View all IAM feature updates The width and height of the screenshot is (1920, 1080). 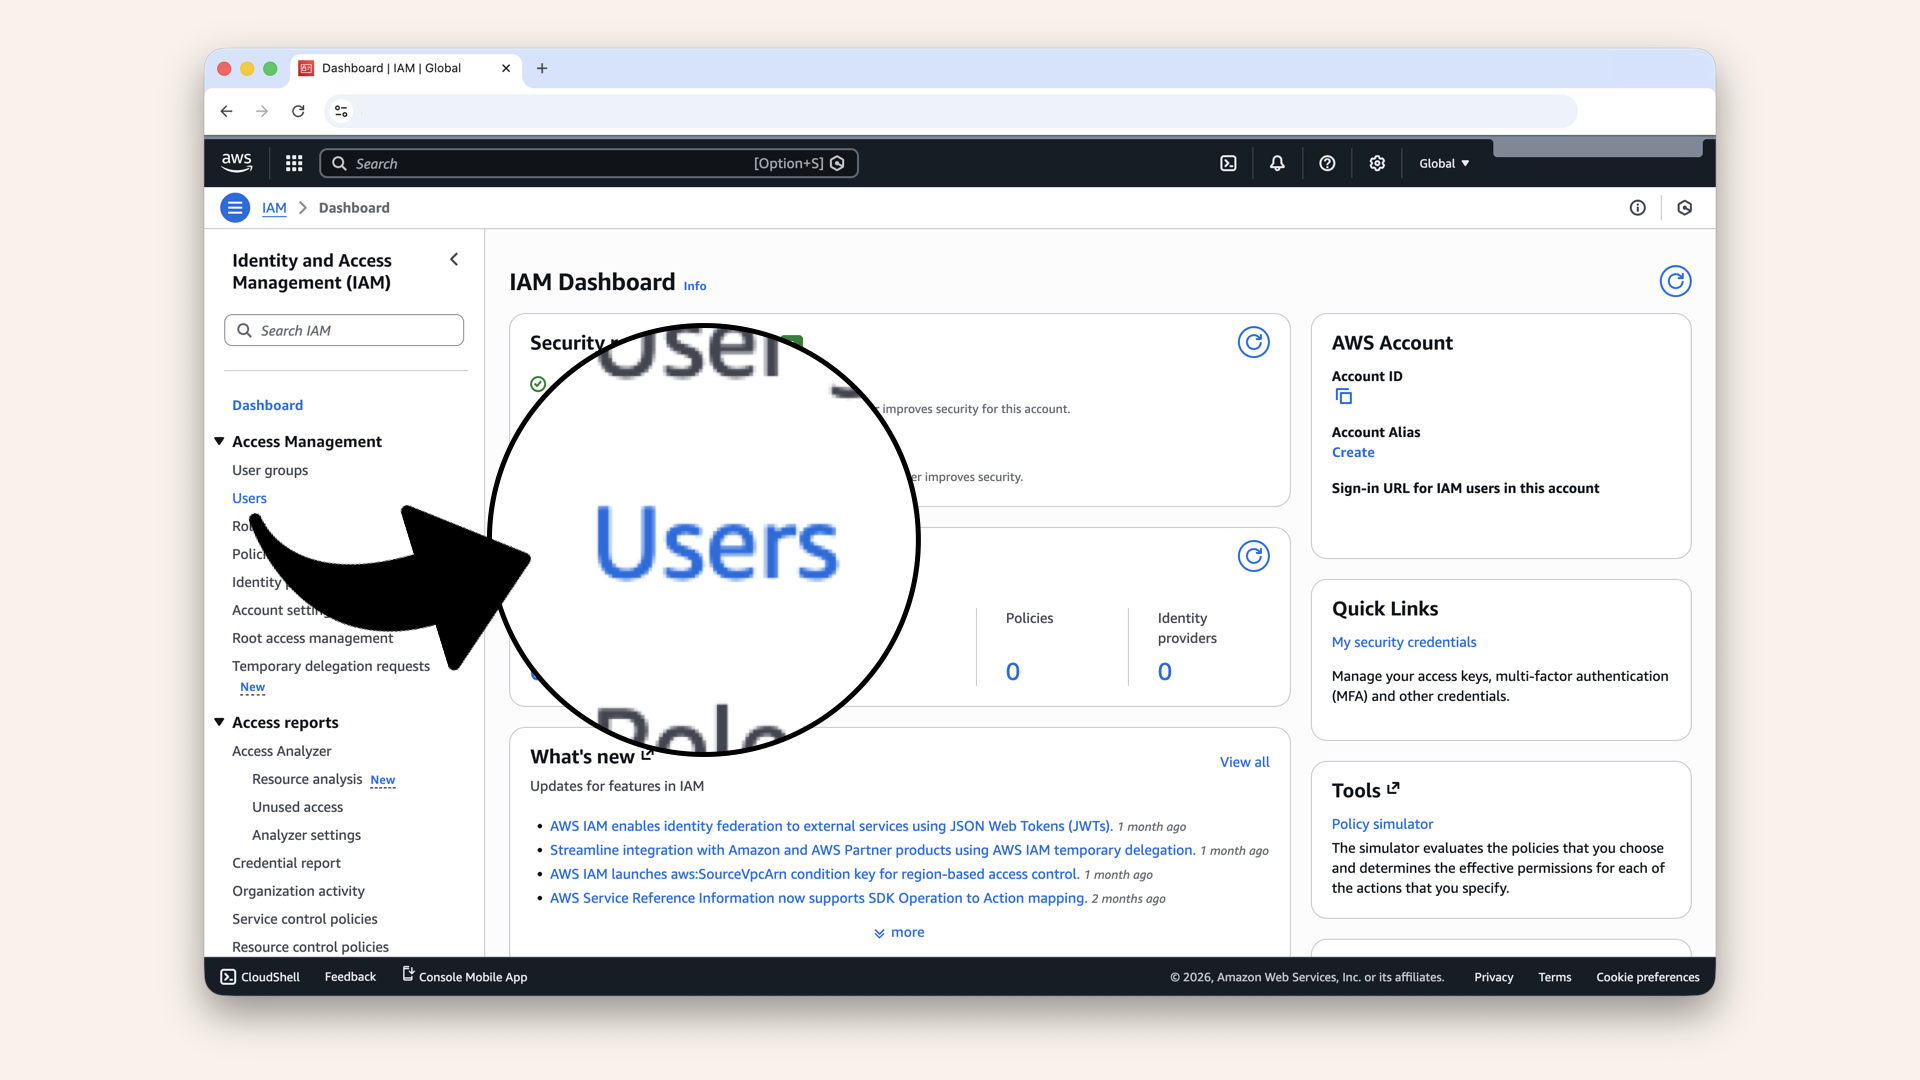1244,761
